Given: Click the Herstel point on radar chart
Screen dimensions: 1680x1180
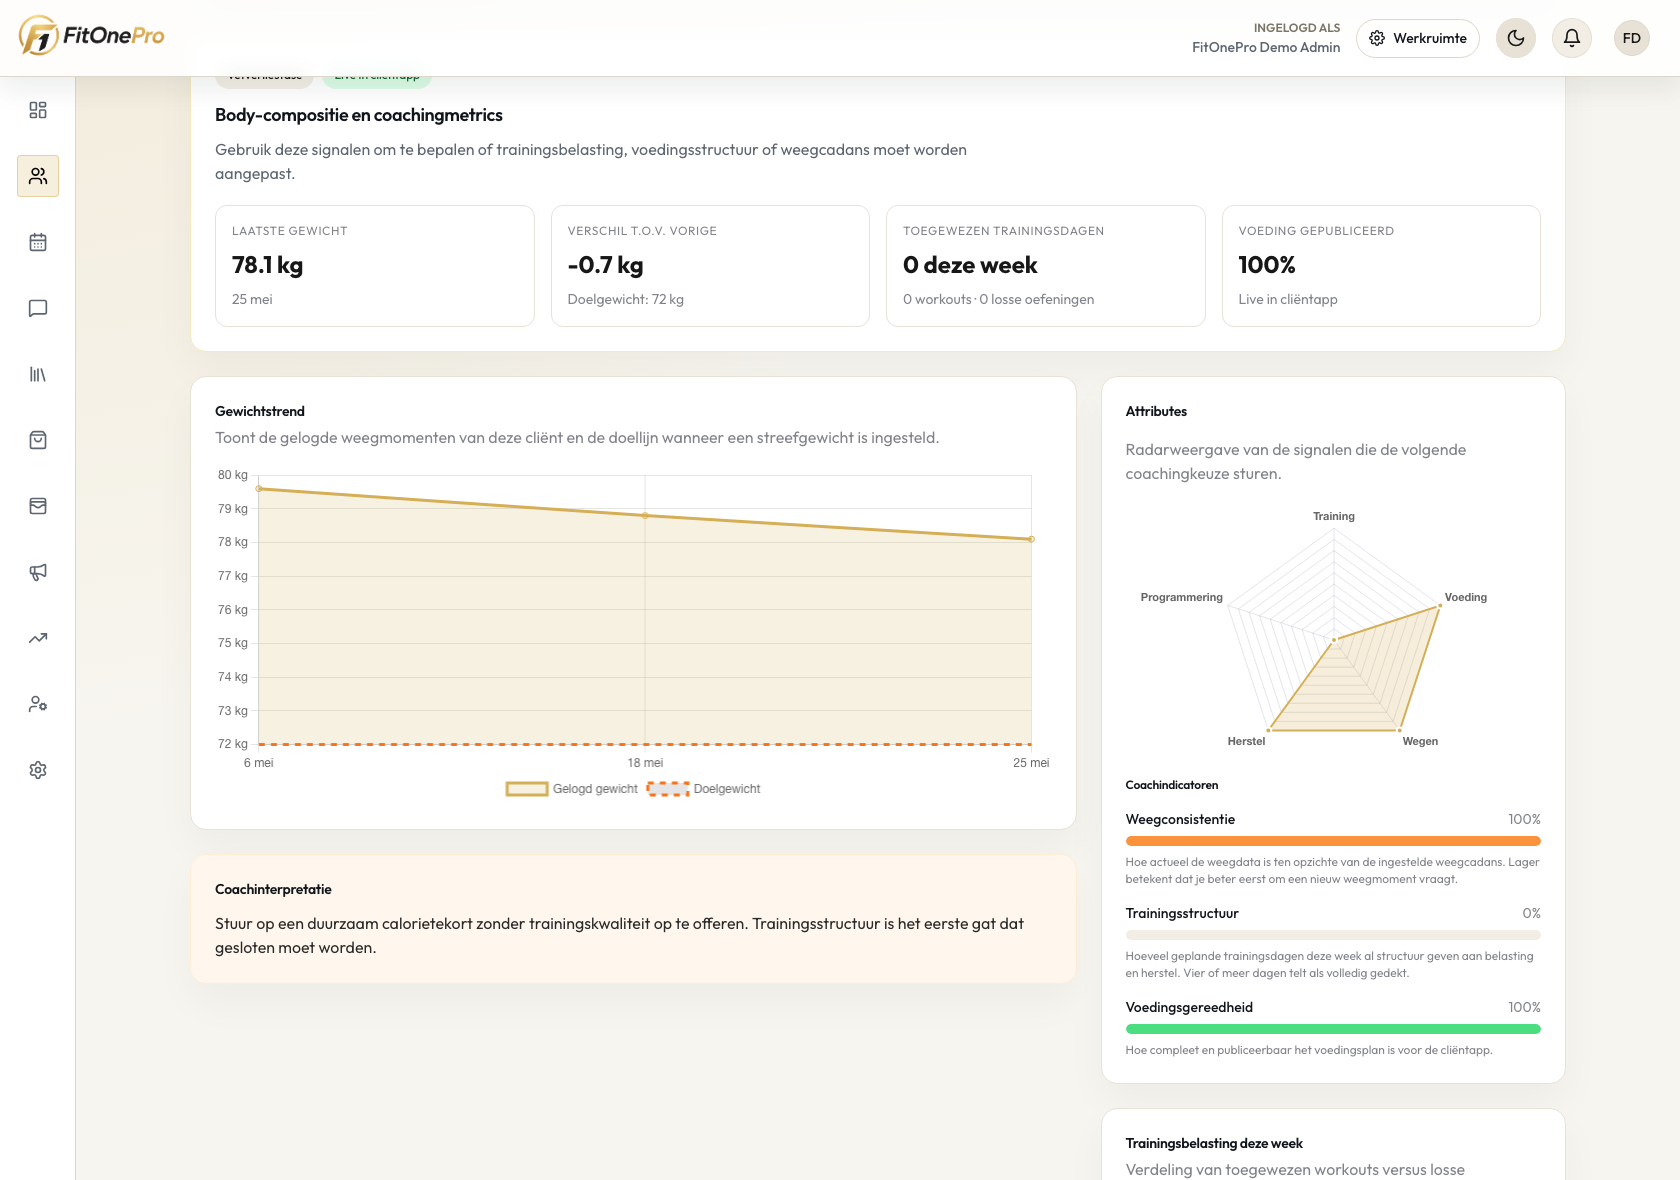Looking at the screenshot, I should point(1269,729).
